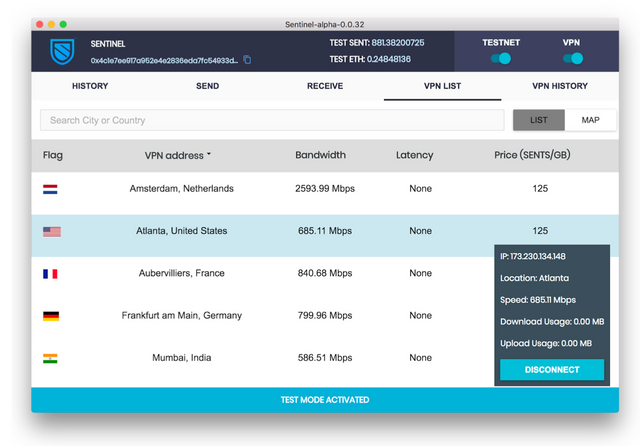Image resolution: width=640 pixels, height=446 pixels.
Task: Click the 2593.99 Mbps bandwidth value
Action: 325,189
